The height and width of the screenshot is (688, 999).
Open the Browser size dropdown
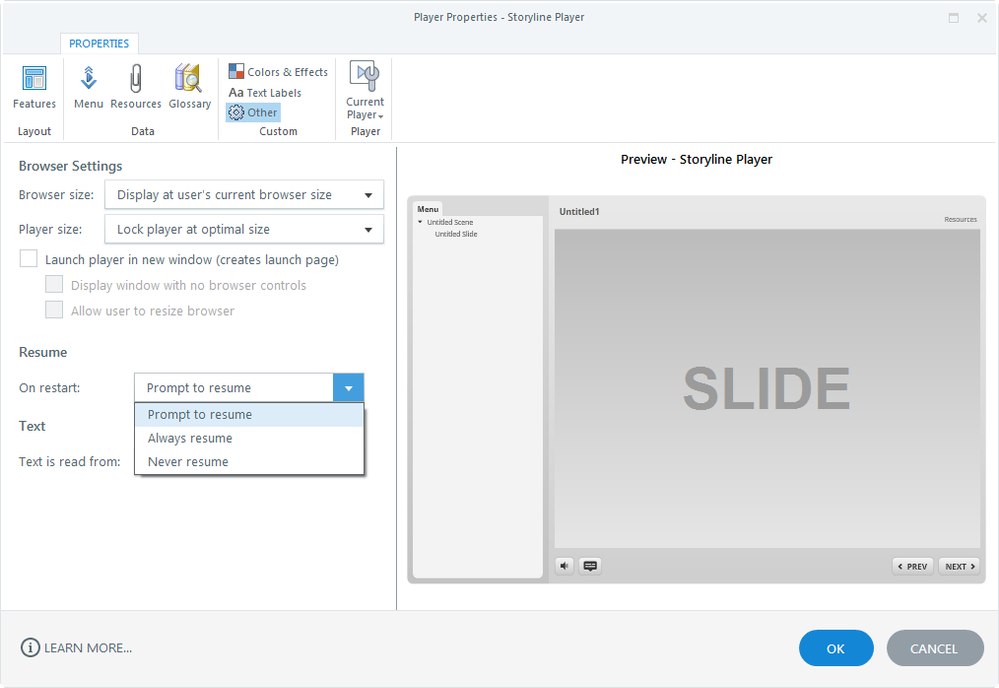[x=244, y=195]
